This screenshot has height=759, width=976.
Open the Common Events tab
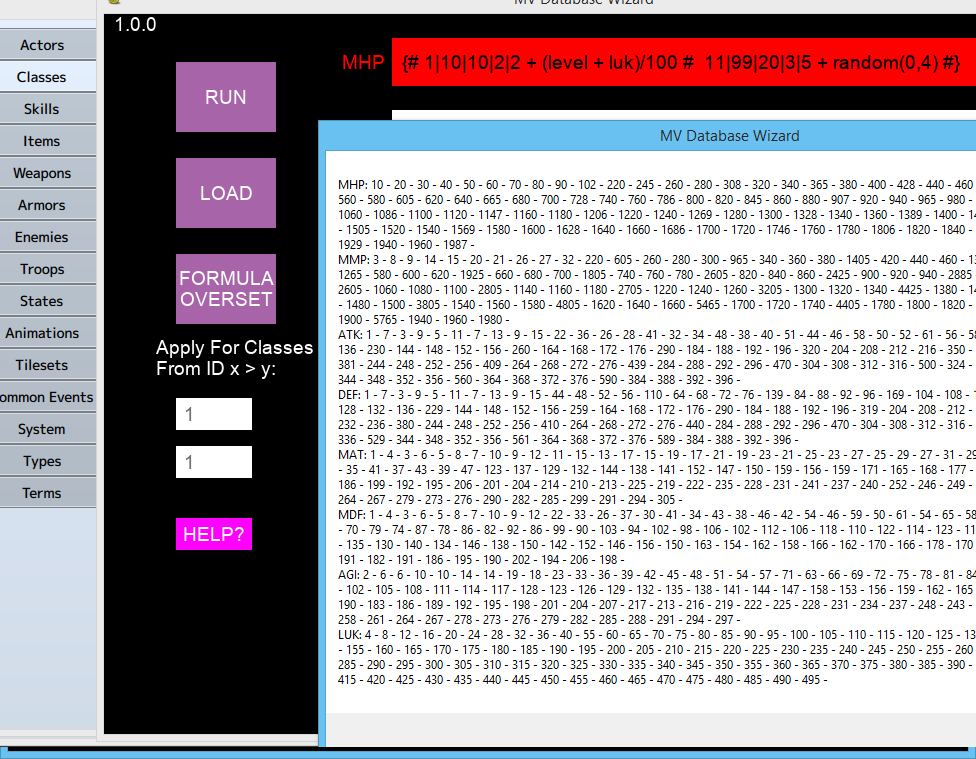40,396
